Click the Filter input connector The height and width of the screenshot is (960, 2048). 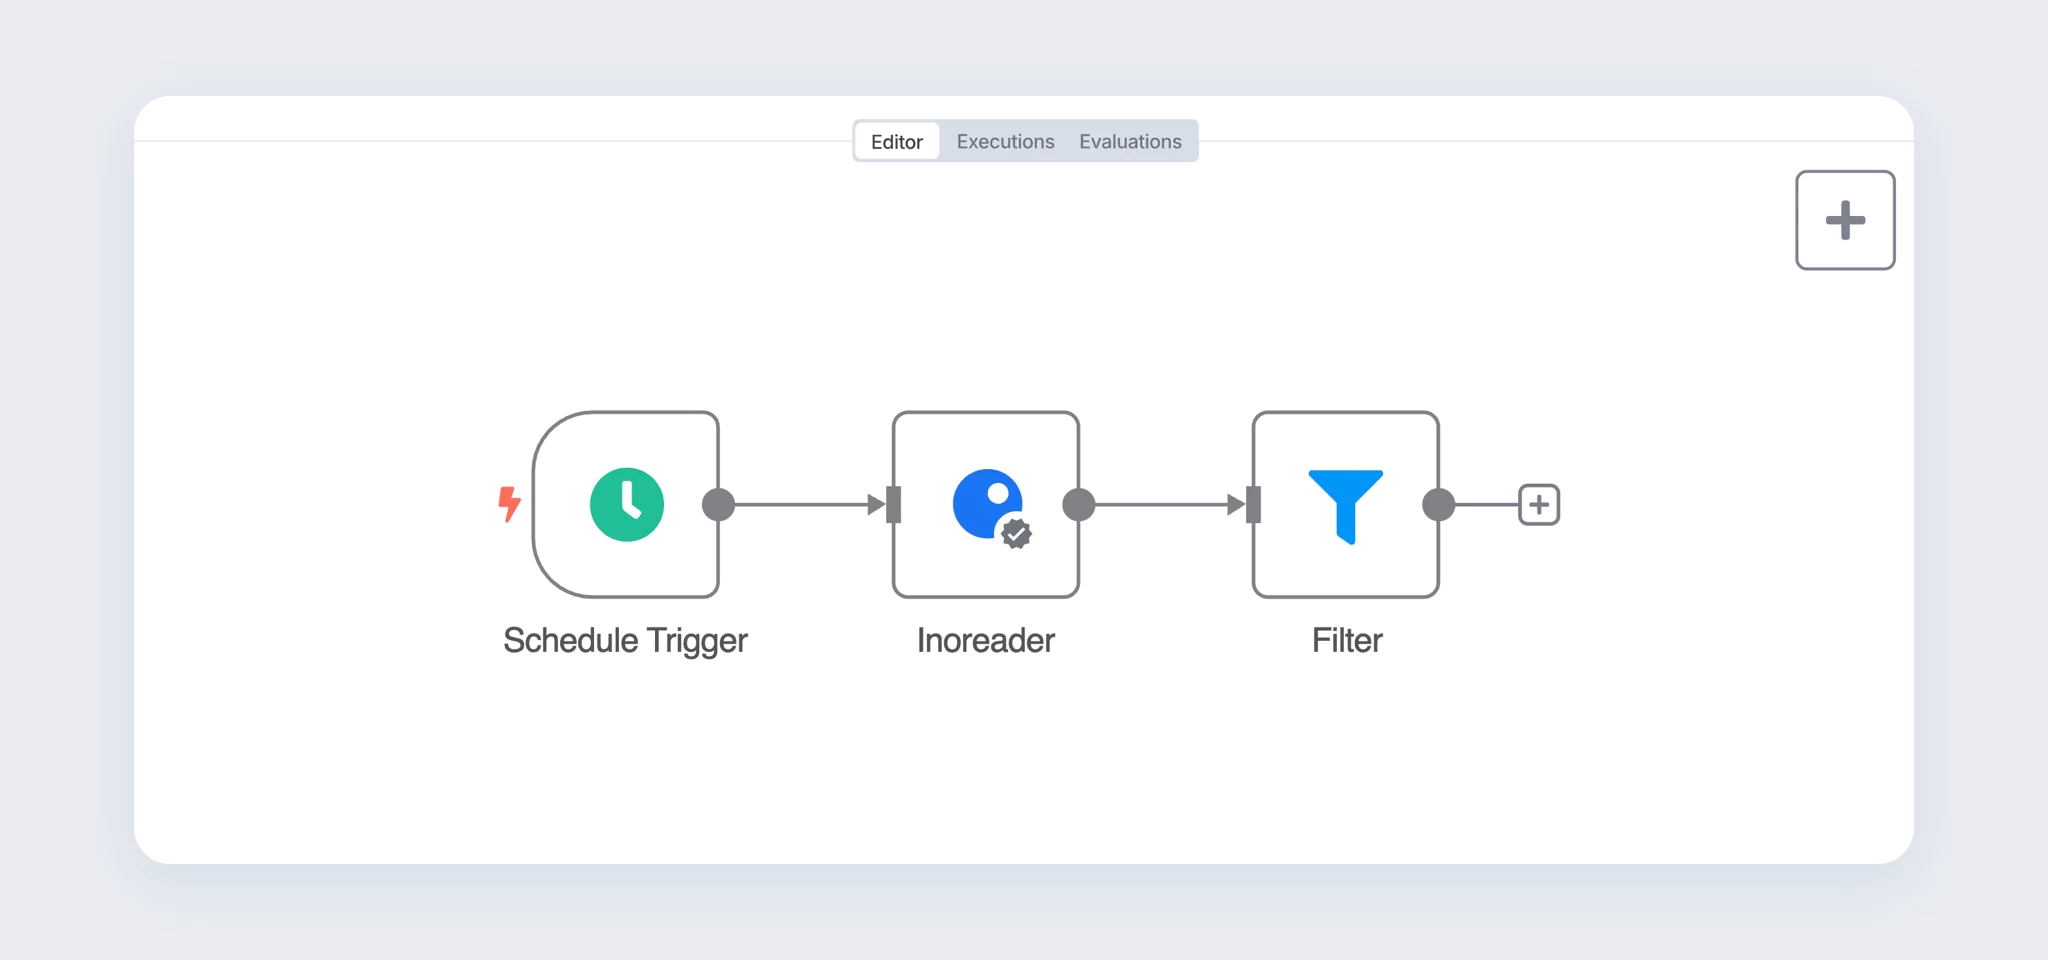click(1254, 505)
